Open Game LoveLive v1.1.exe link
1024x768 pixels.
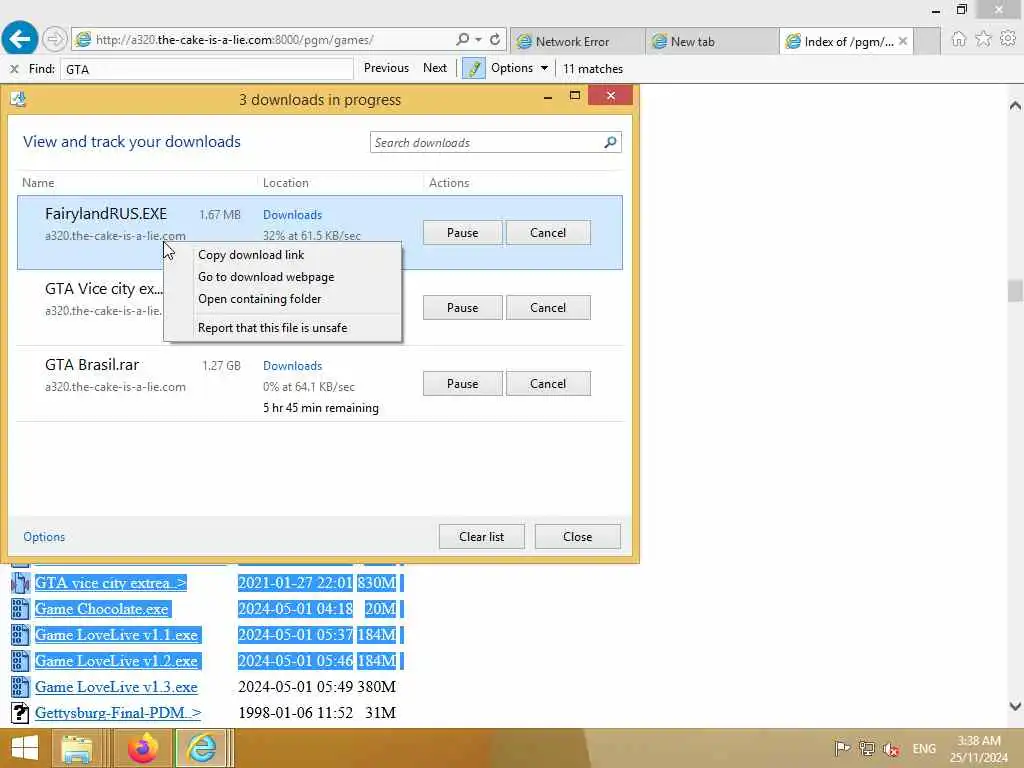coord(117,635)
